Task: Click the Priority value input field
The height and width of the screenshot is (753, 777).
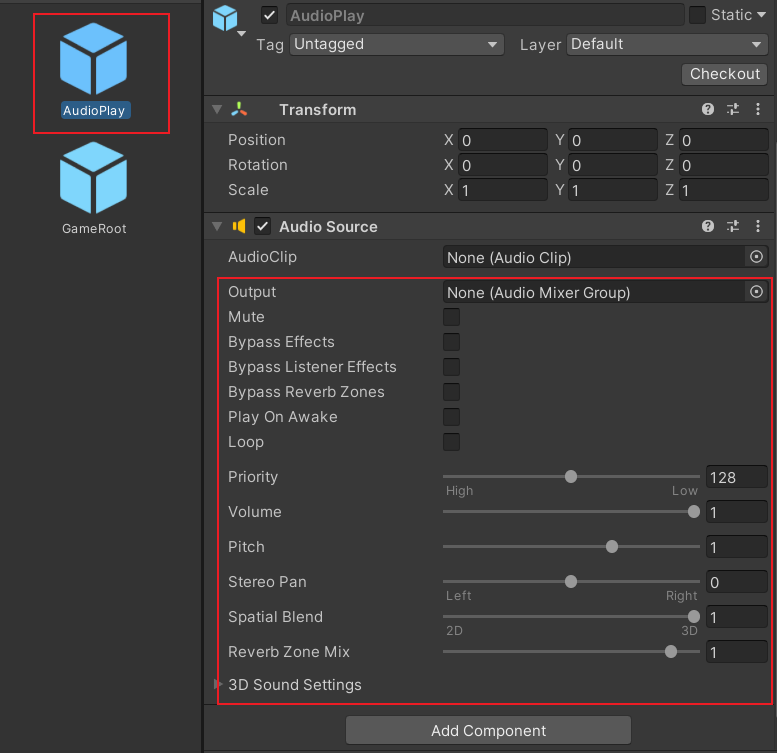Action: [x=736, y=477]
